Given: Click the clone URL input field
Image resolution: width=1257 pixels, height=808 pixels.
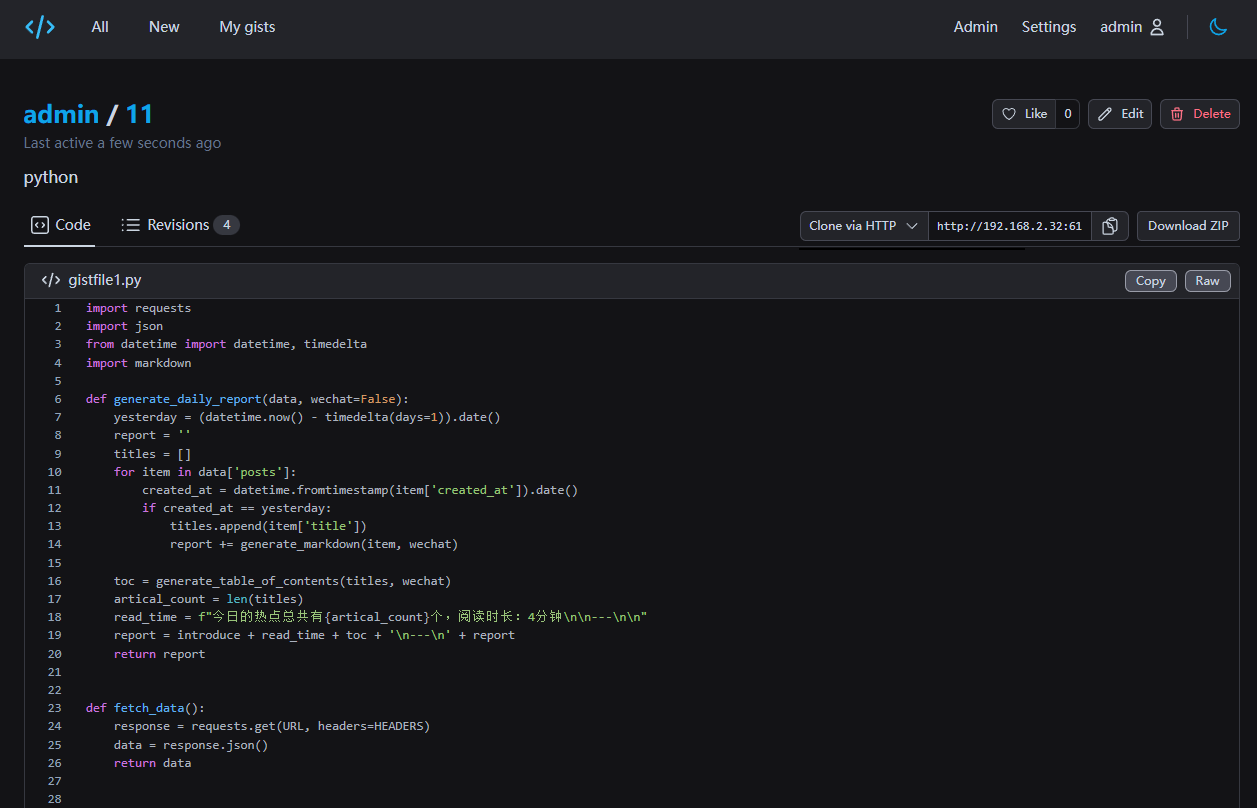Looking at the screenshot, I should (1009, 226).
